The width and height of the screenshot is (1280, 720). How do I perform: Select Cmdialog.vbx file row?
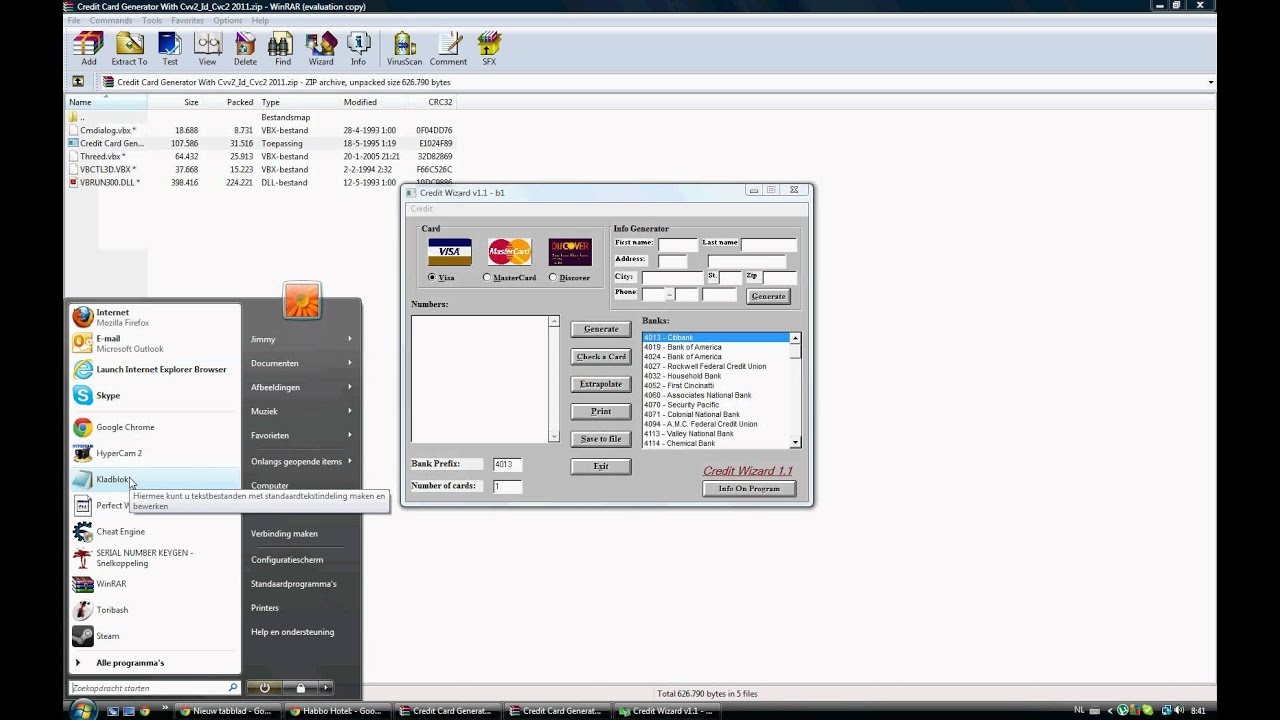(260, 130)
